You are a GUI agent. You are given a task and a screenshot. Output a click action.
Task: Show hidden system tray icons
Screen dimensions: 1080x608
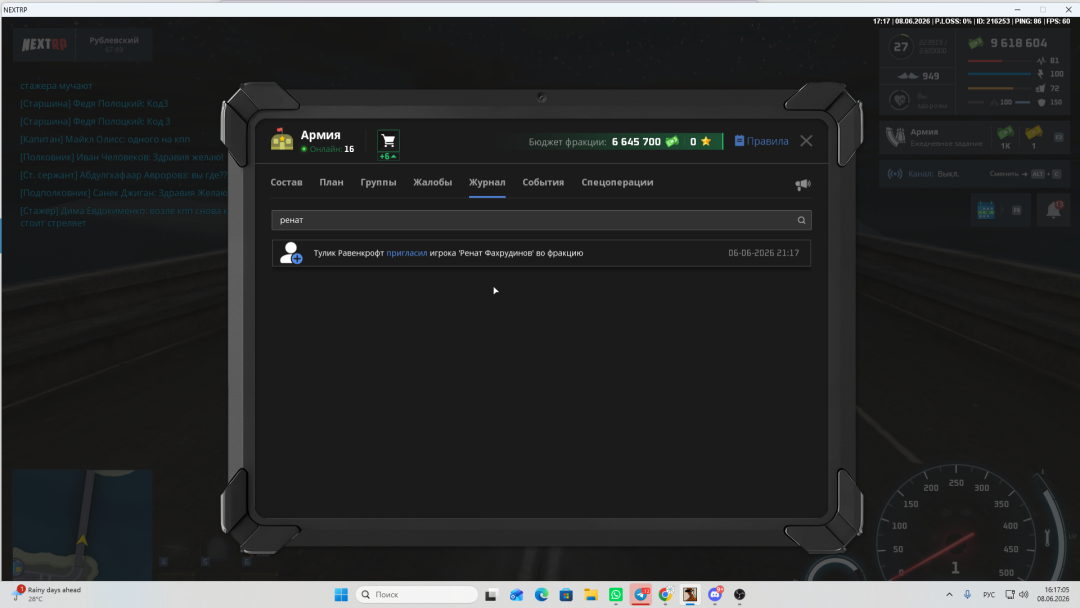tap(949, 595)
